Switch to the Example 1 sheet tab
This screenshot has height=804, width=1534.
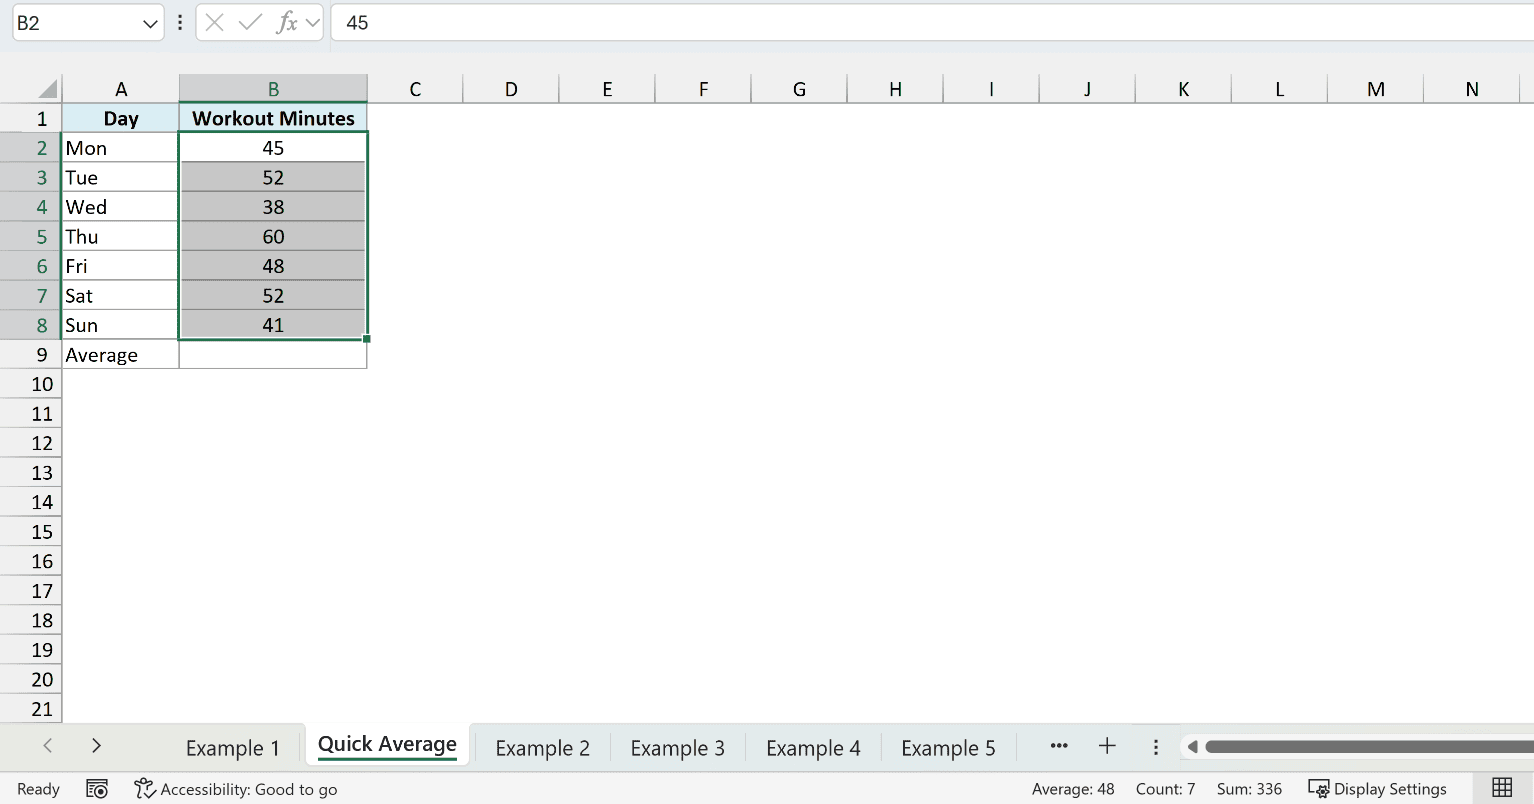(x=233, y=748)
